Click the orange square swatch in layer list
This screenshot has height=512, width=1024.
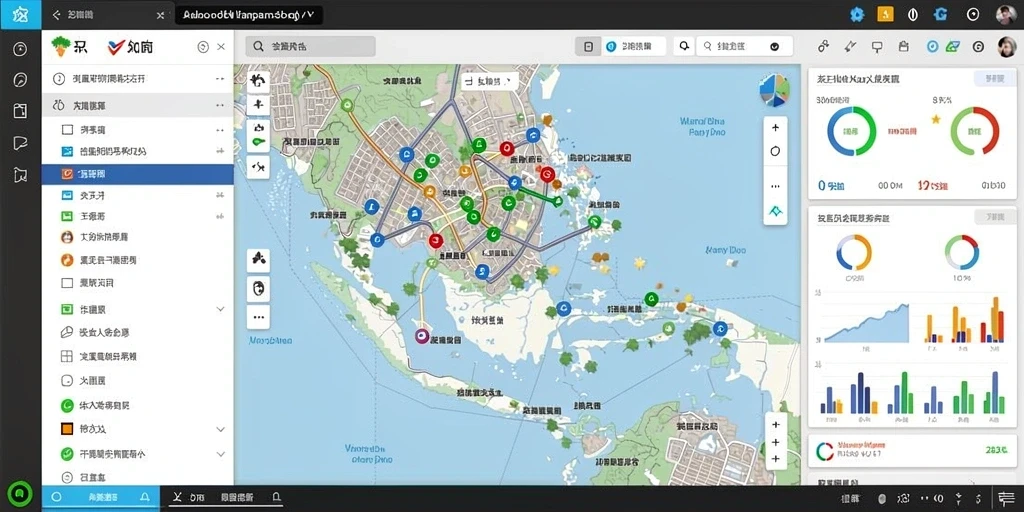67,429
